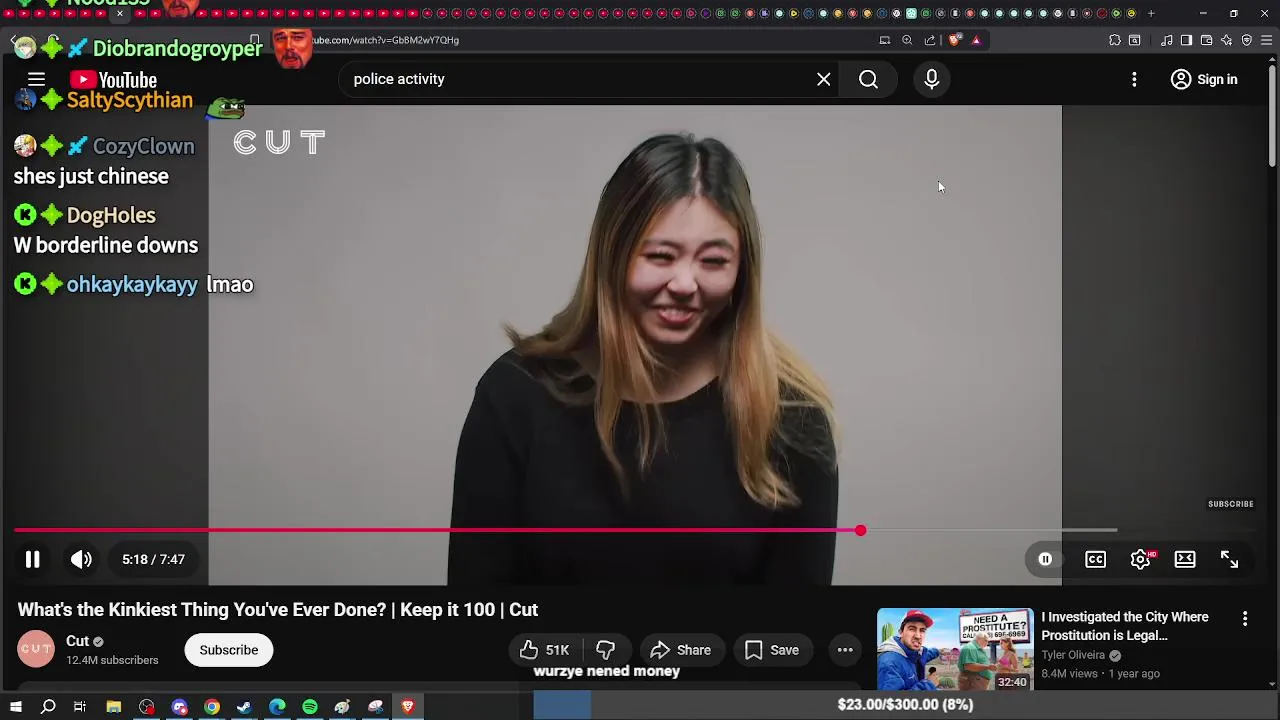
Task: Open Brave Leo AI sparkle icon
Action: click(x=1227, y=40)
